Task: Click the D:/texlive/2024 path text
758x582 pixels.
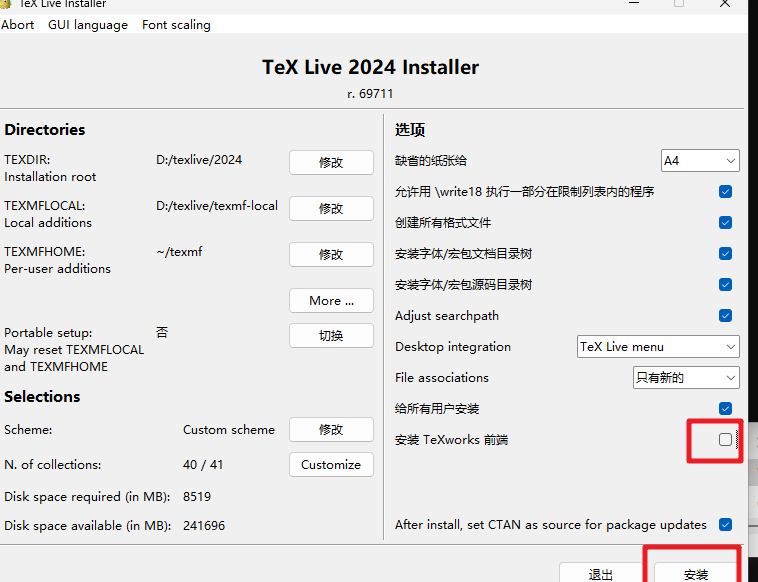Action: [x=199, y=160]
